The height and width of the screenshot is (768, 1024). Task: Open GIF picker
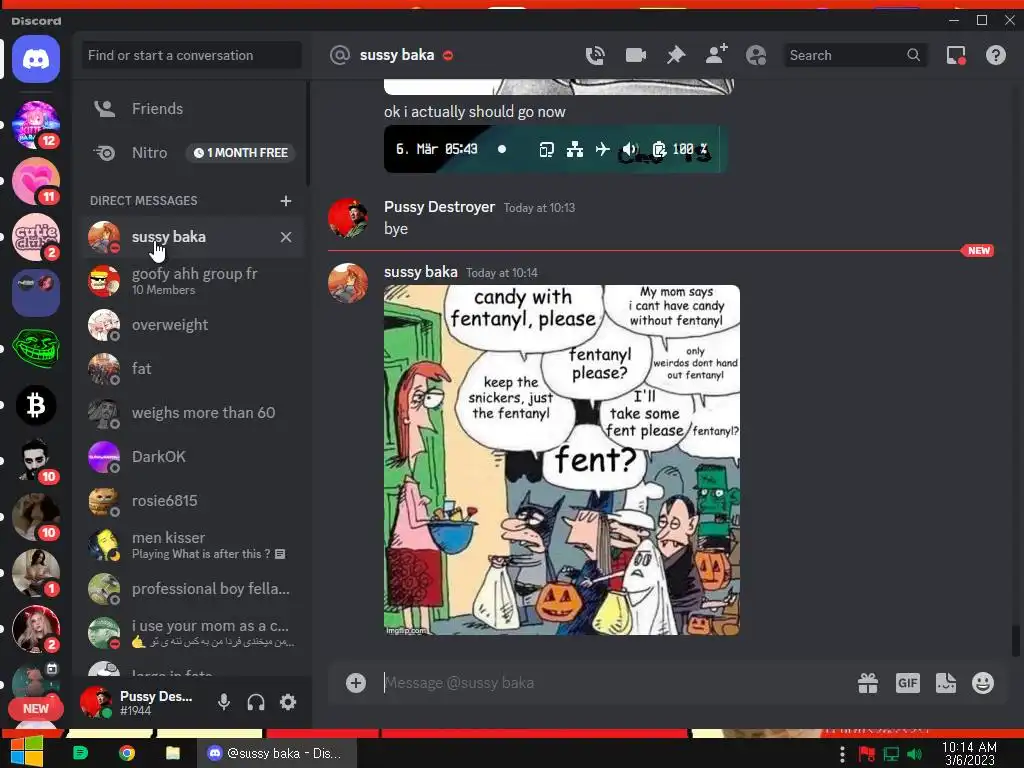908,683
